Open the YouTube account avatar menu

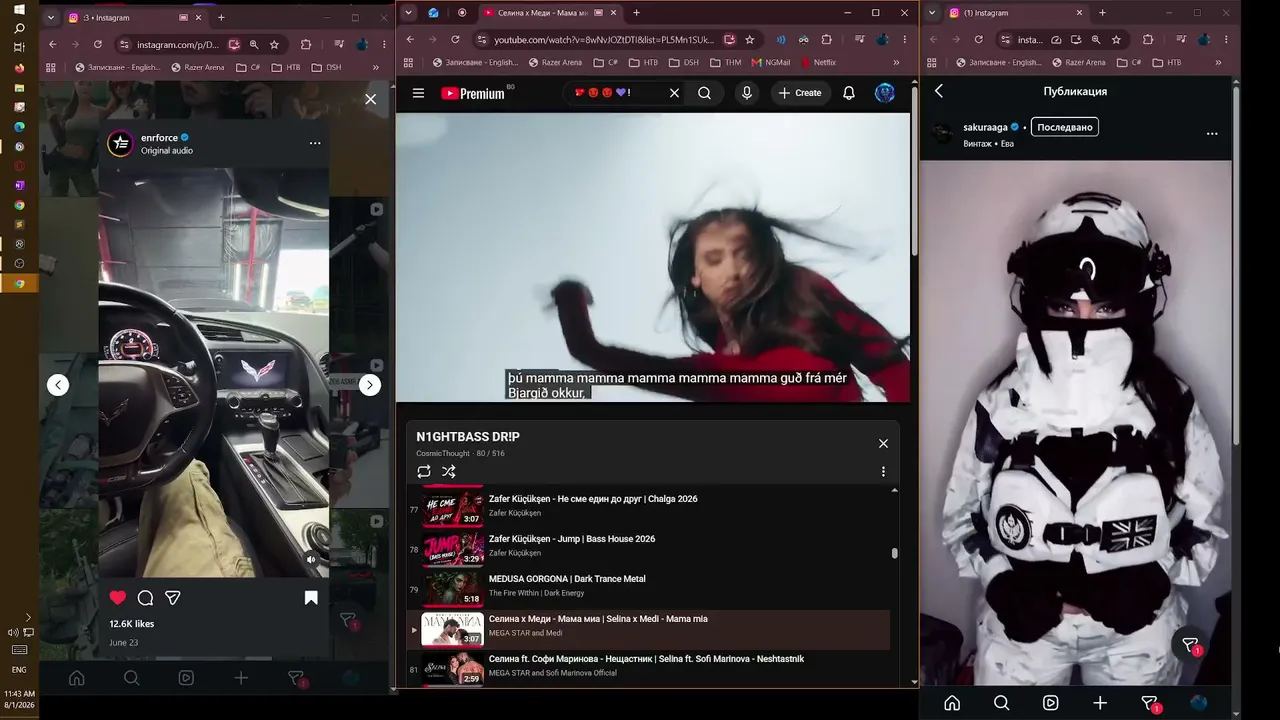885,93
